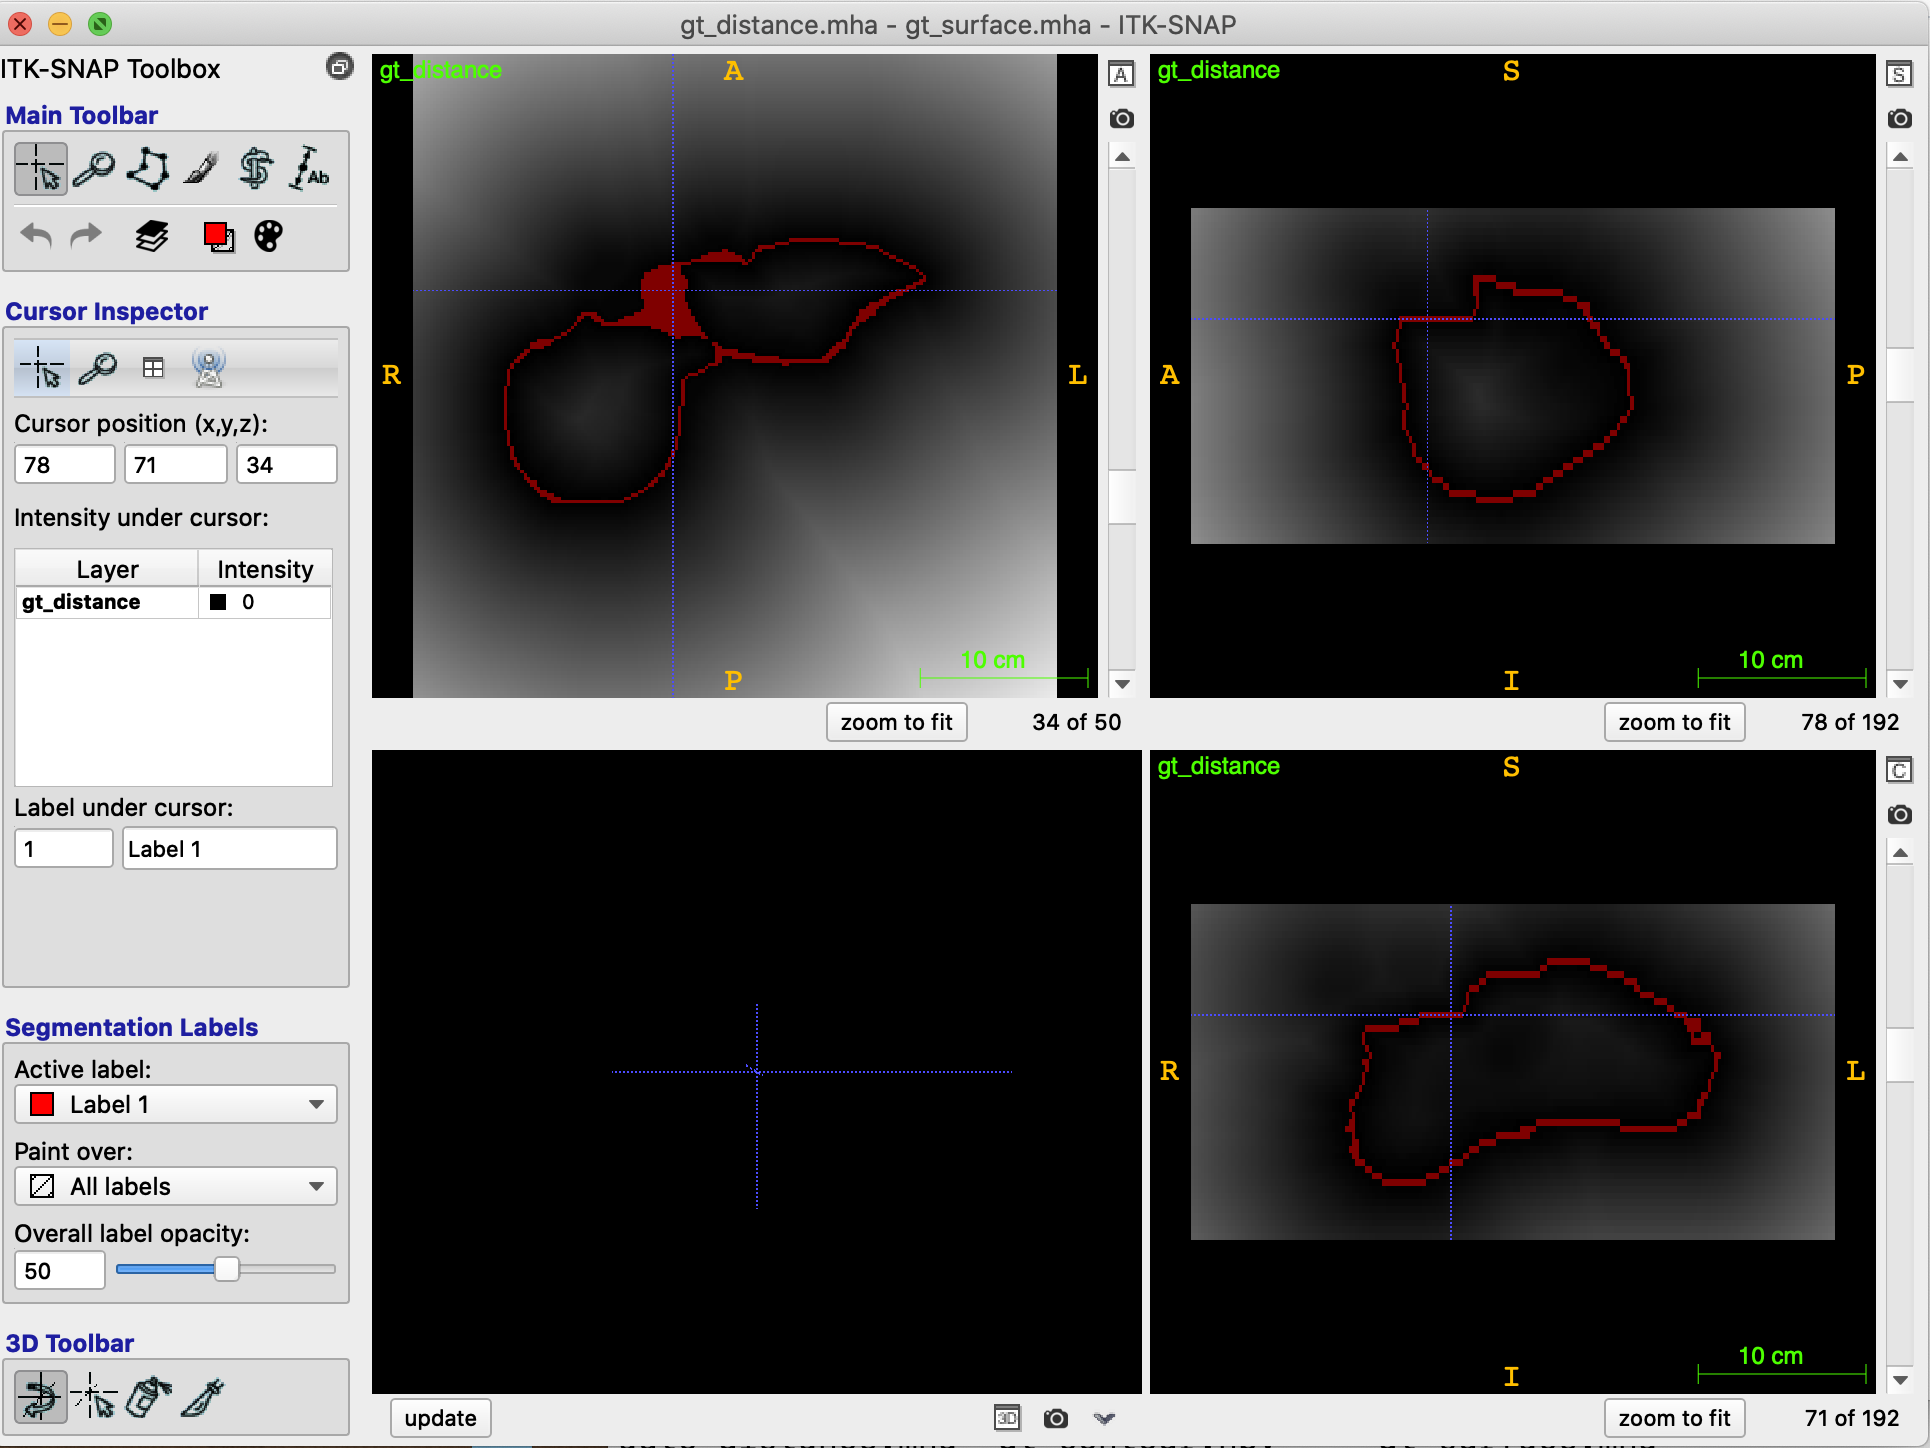Open the Paint over dropdown
1930x1448 pixels.
(x=175, y=1186)
